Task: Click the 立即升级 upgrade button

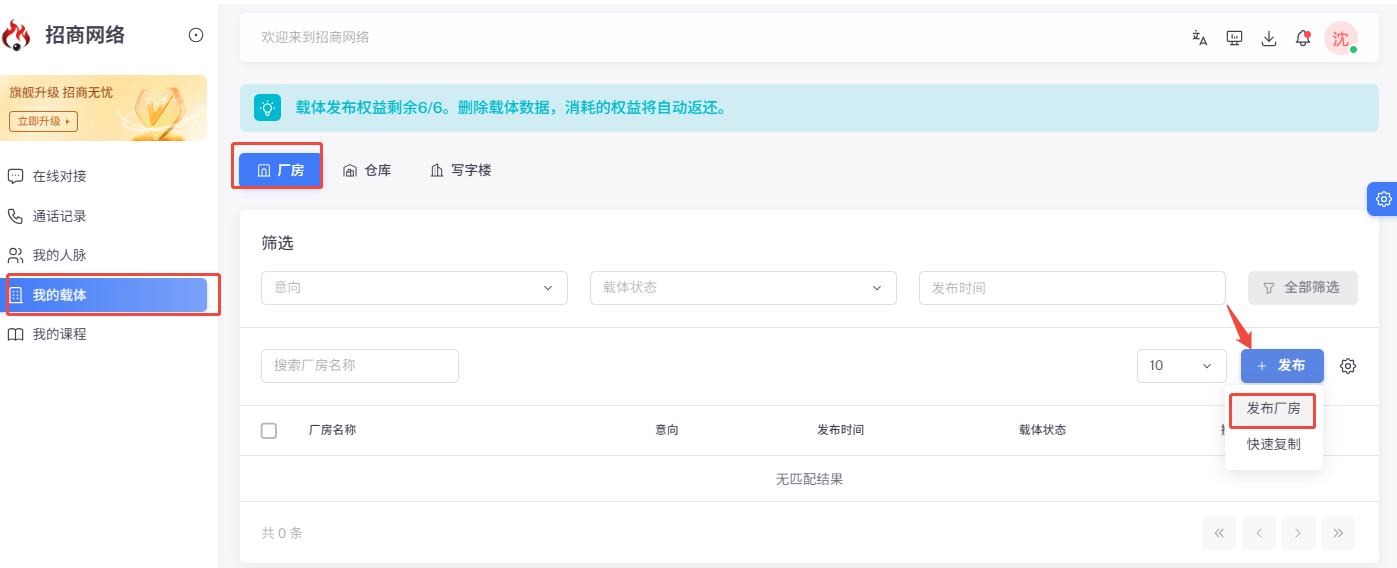Action: click(44, 122)
